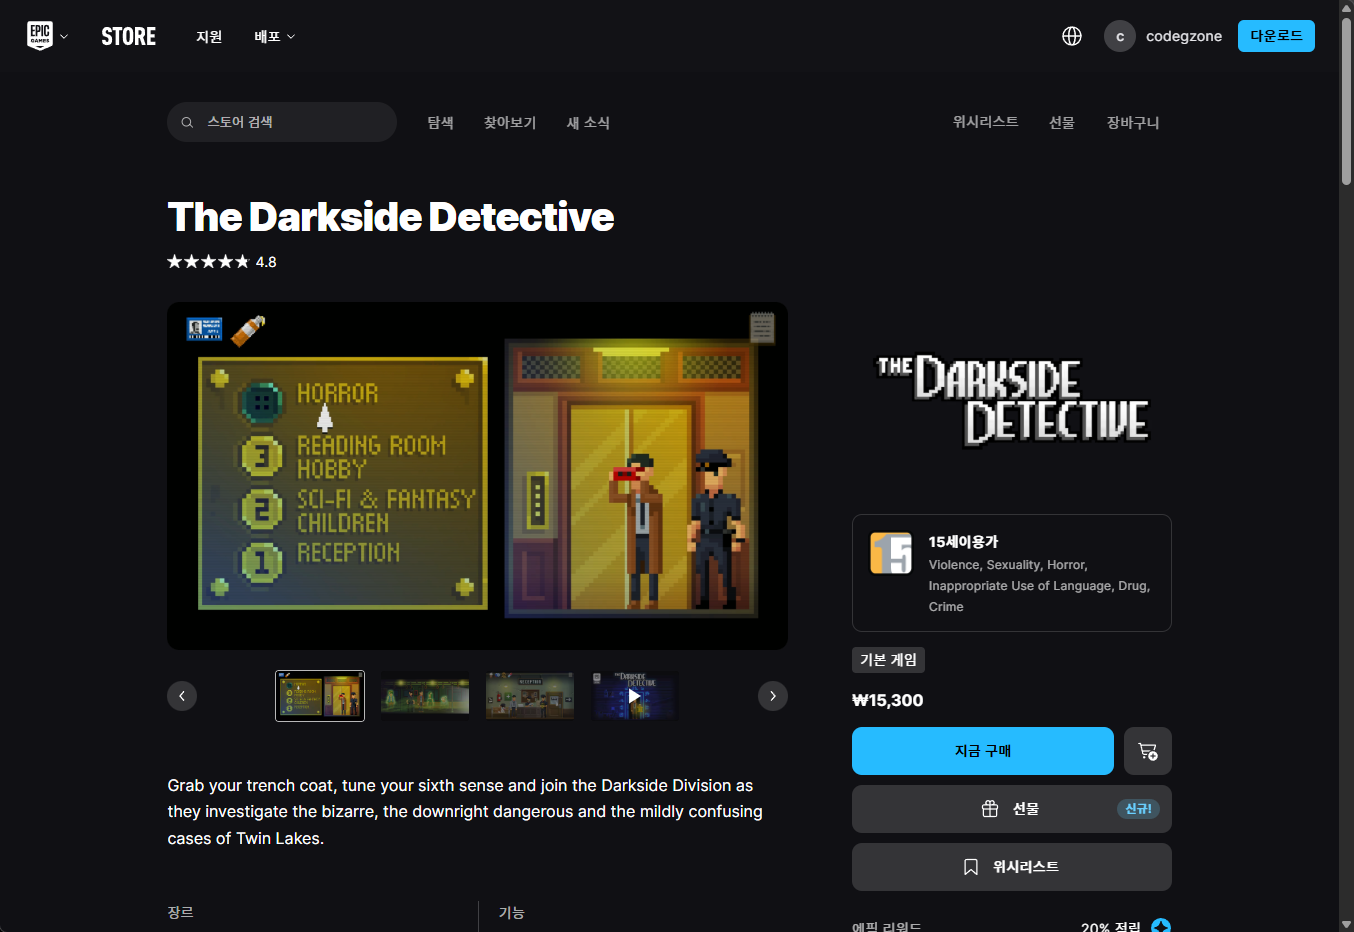Click the ₩15,300 price
The width and height of the screenshot is (1354, 932).
887,700
